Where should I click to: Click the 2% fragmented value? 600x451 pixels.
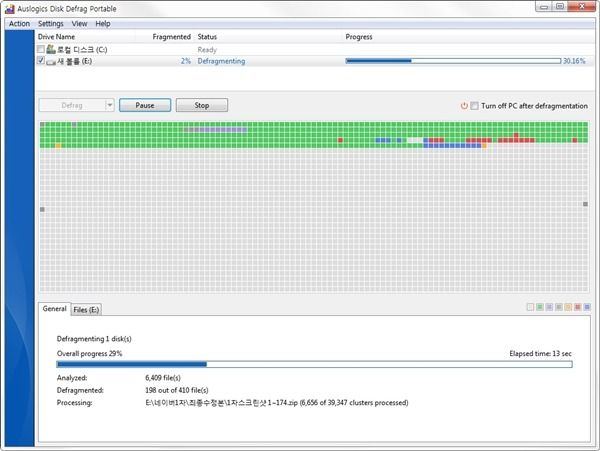186,61
